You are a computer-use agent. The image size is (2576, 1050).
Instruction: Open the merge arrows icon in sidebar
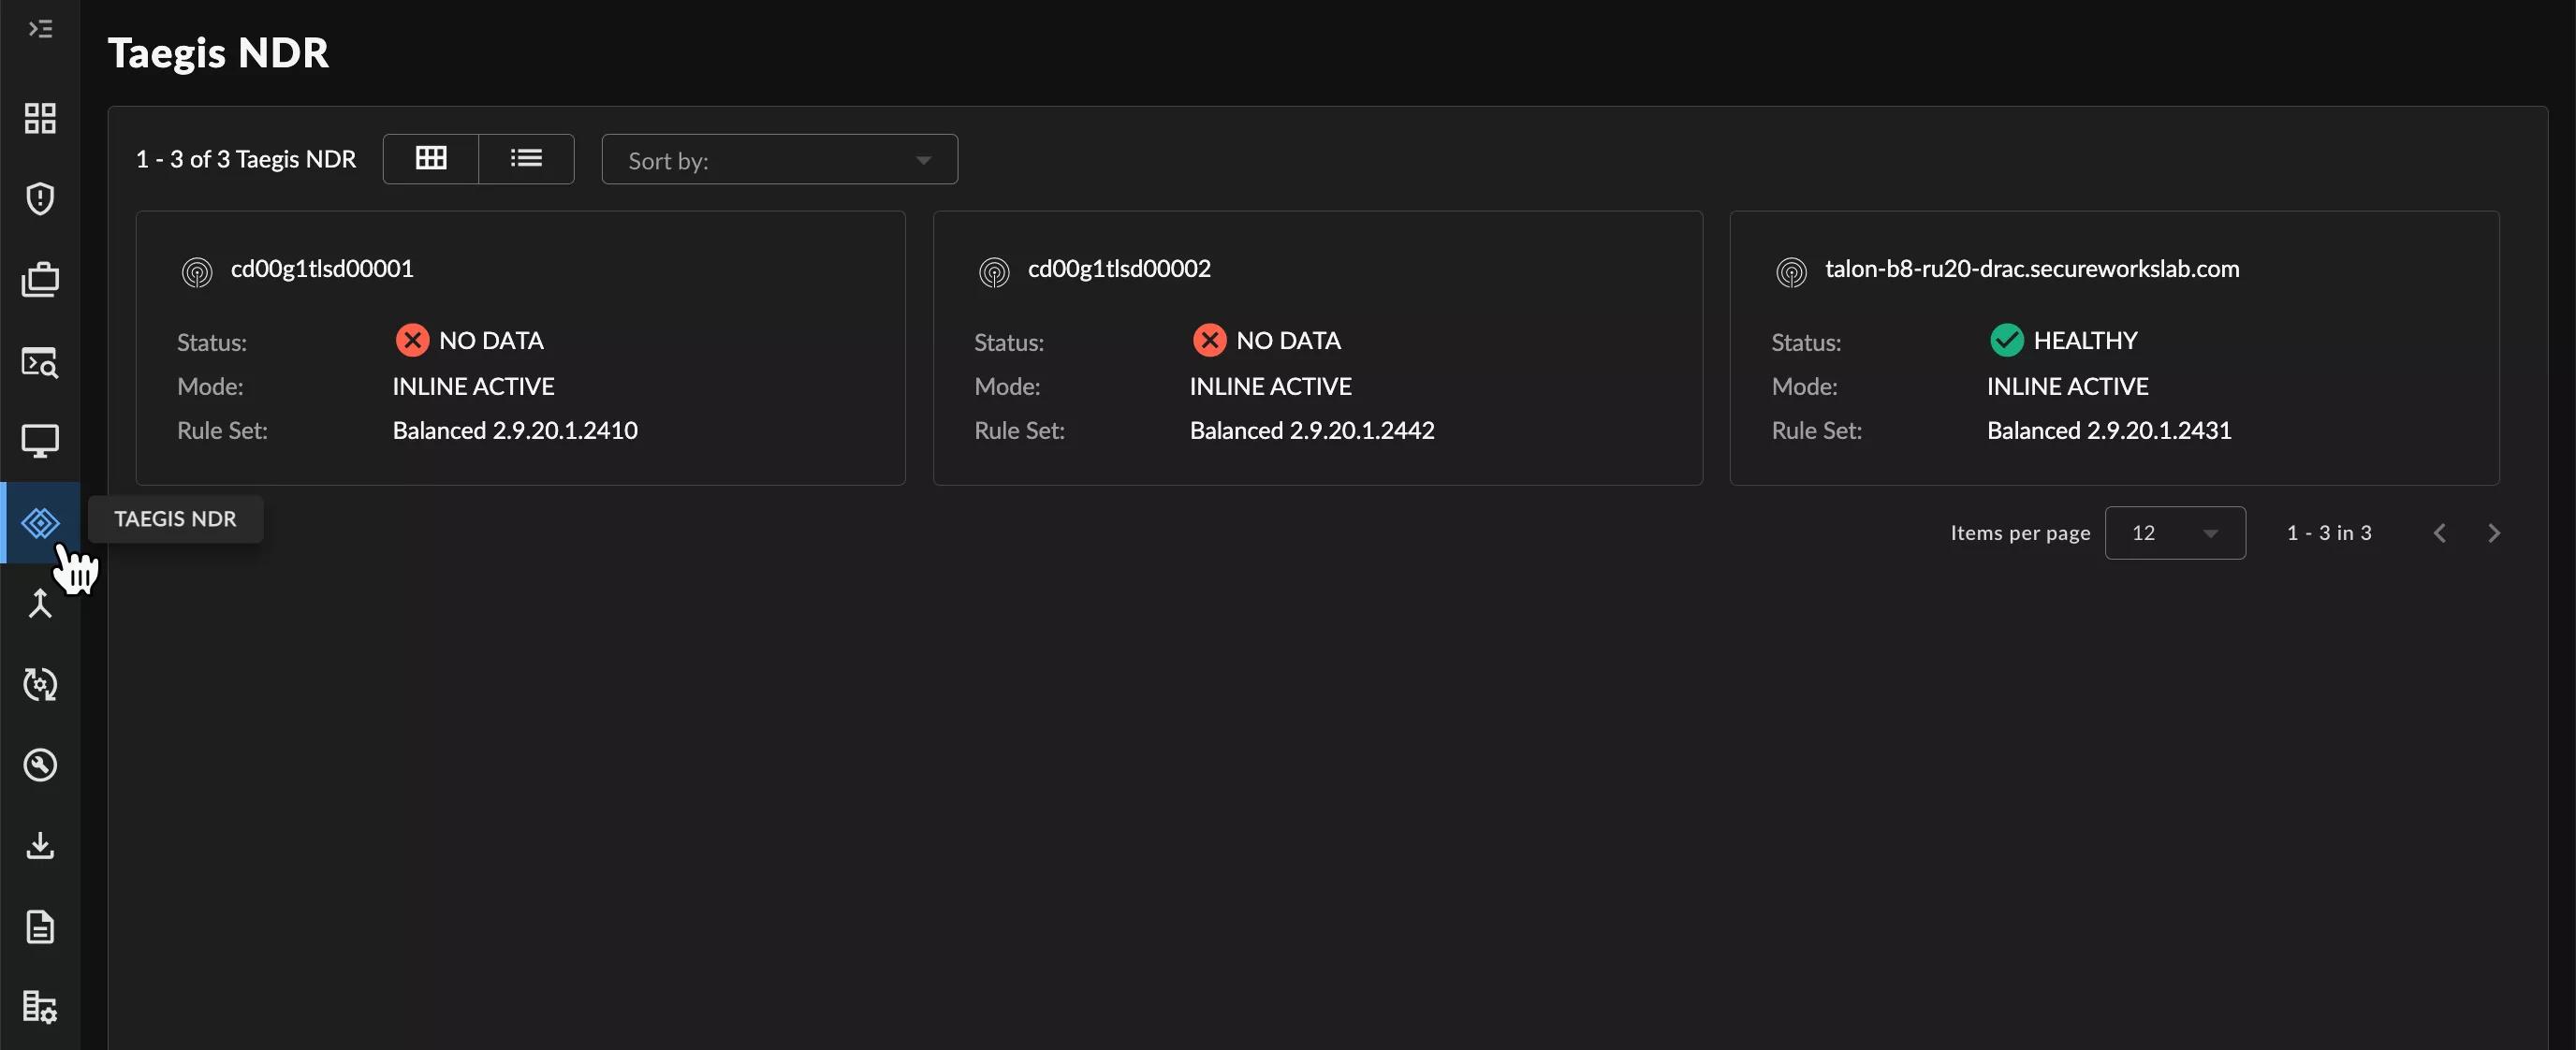40,604
